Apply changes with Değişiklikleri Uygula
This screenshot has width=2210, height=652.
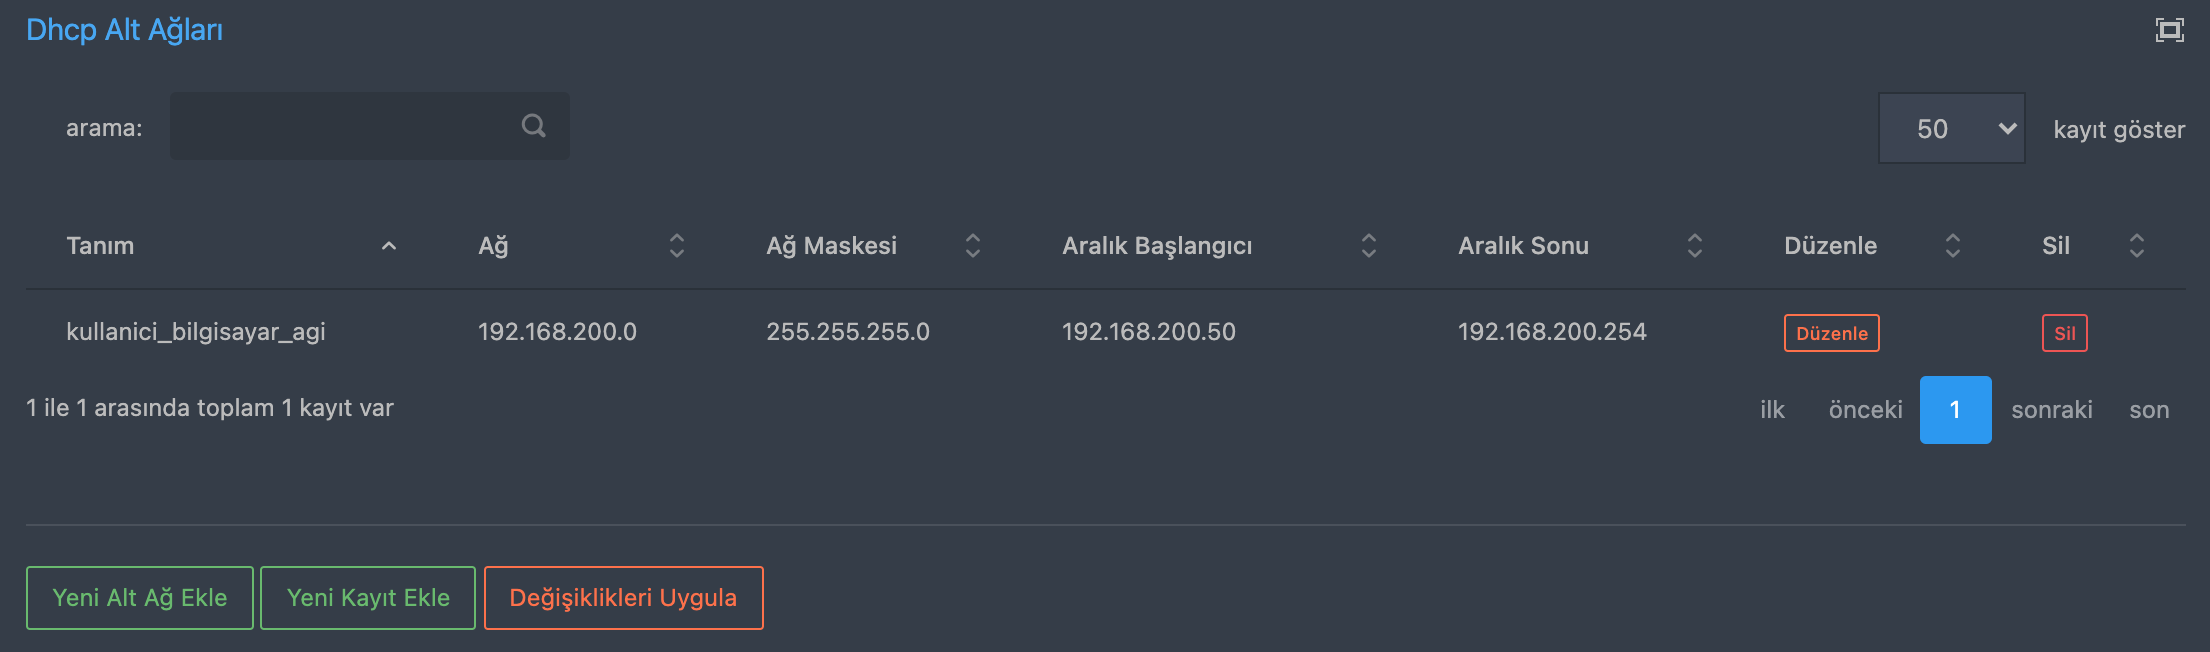[623, 598]
